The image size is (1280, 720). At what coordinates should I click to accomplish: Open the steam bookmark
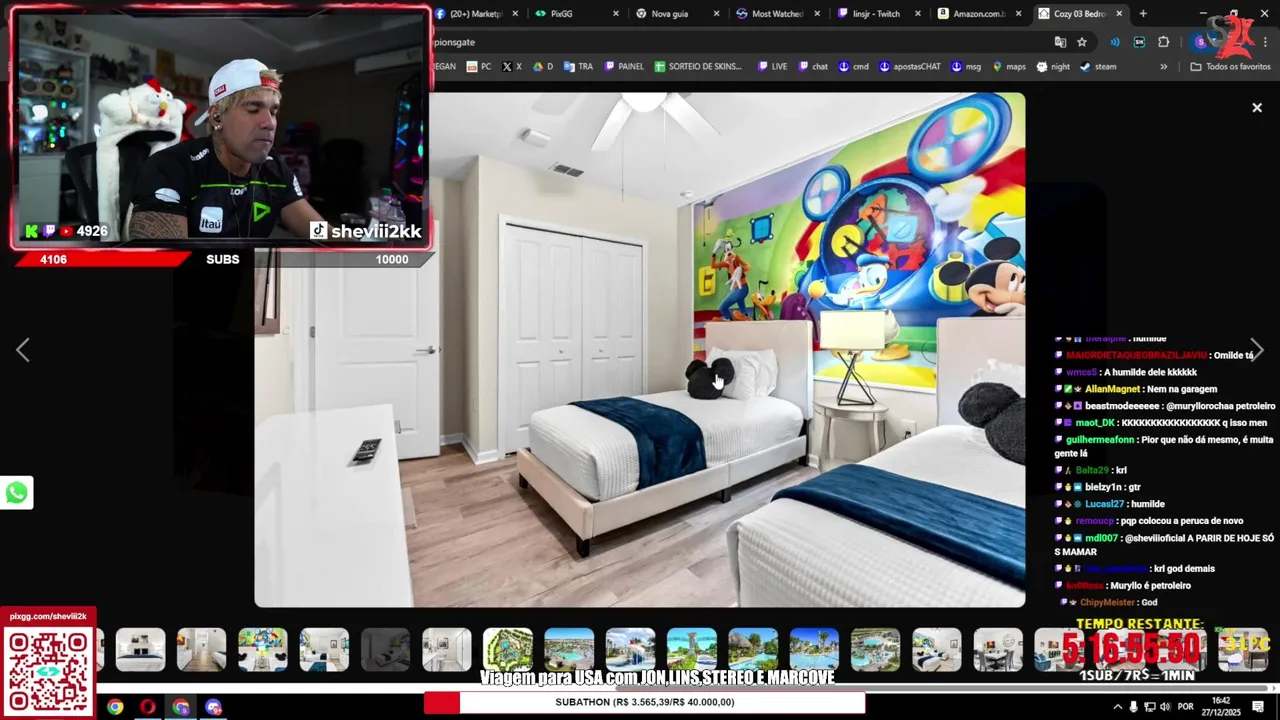click(x=1098, y=67)
